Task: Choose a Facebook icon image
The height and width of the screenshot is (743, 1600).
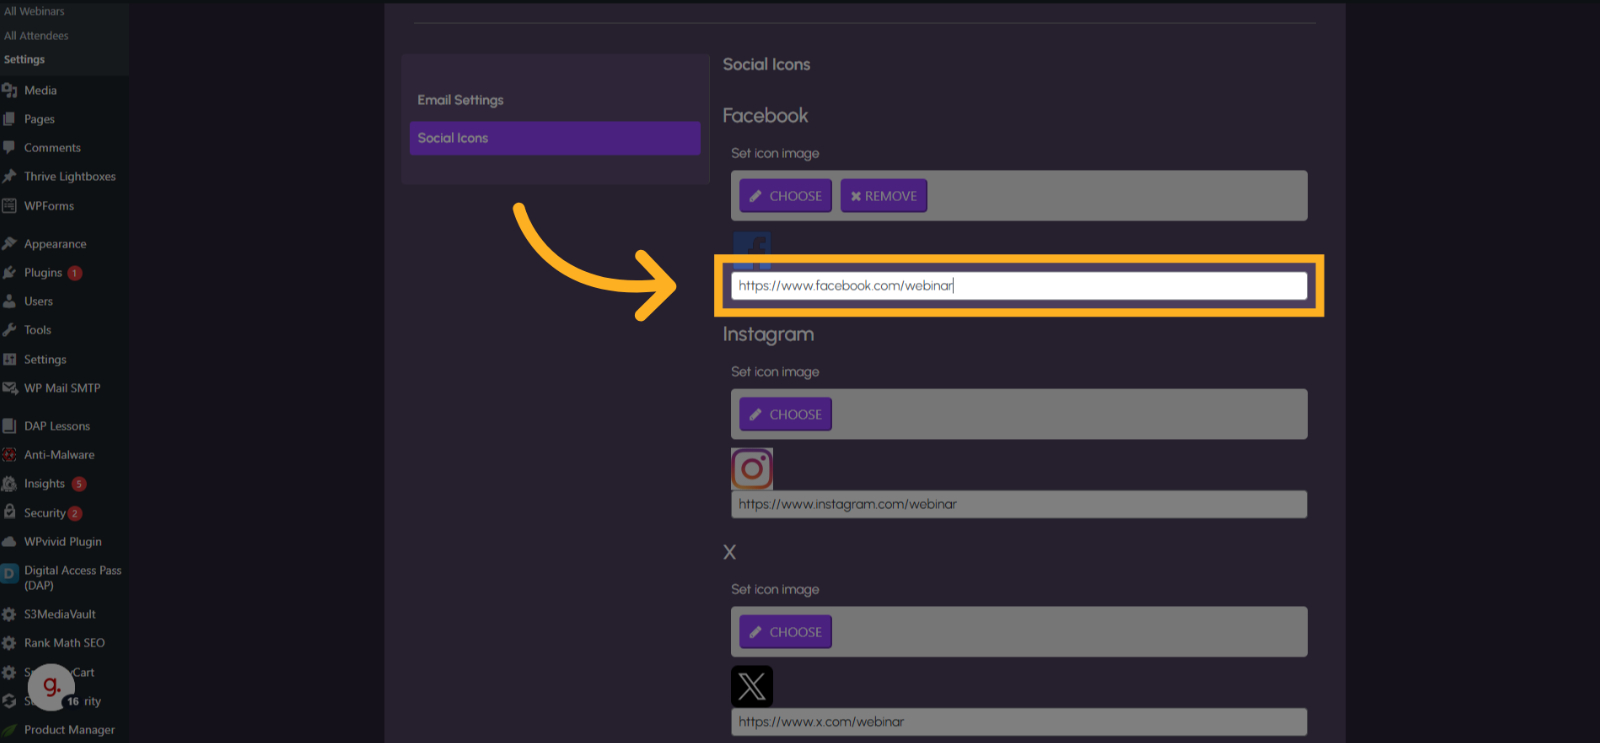Action: pos(785,196)
